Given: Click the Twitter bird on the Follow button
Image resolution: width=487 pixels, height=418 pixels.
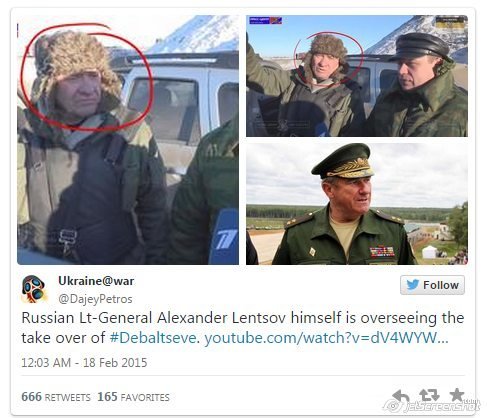Looking at the screenshot, I should click(413, 285).
